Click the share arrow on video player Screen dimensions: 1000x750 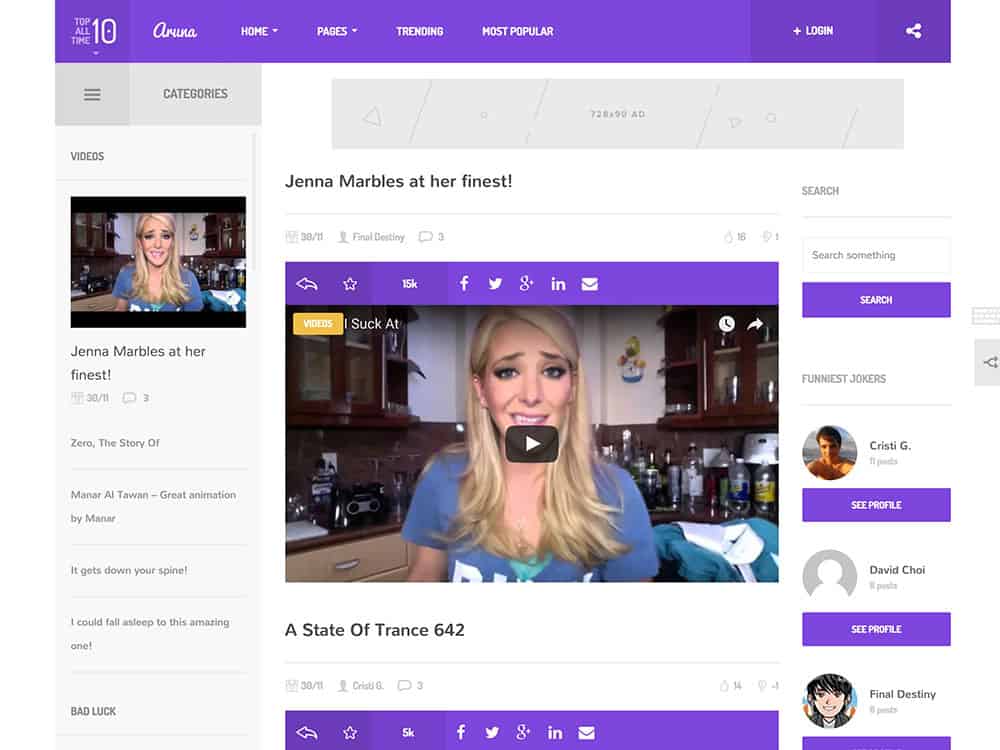pos(755,324)
